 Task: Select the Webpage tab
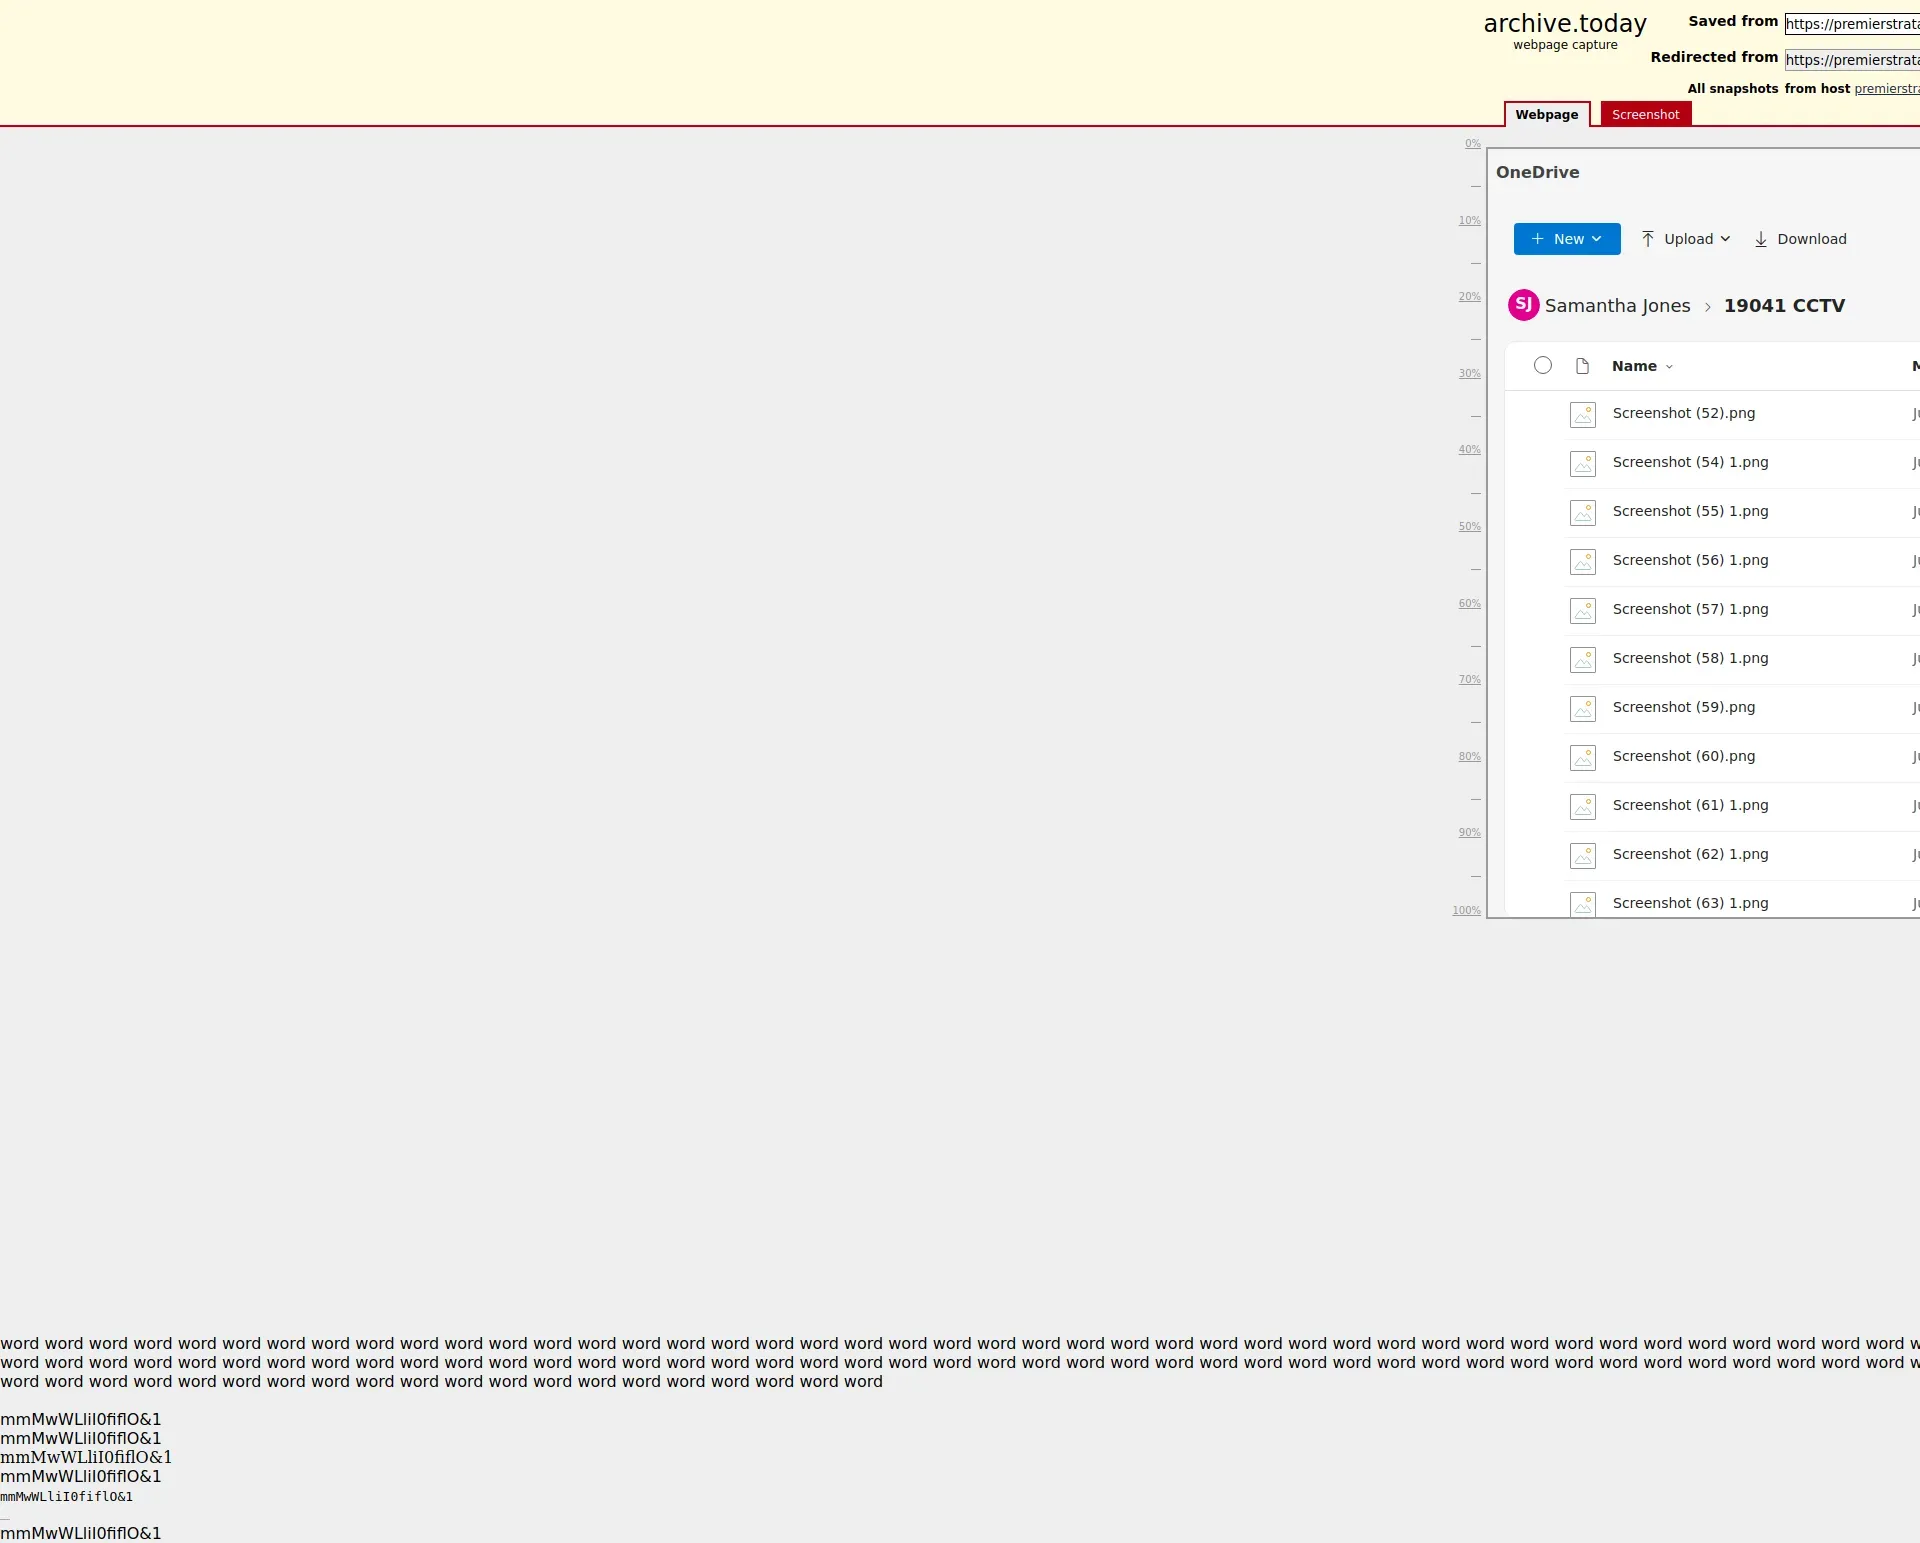[1546, 115]
